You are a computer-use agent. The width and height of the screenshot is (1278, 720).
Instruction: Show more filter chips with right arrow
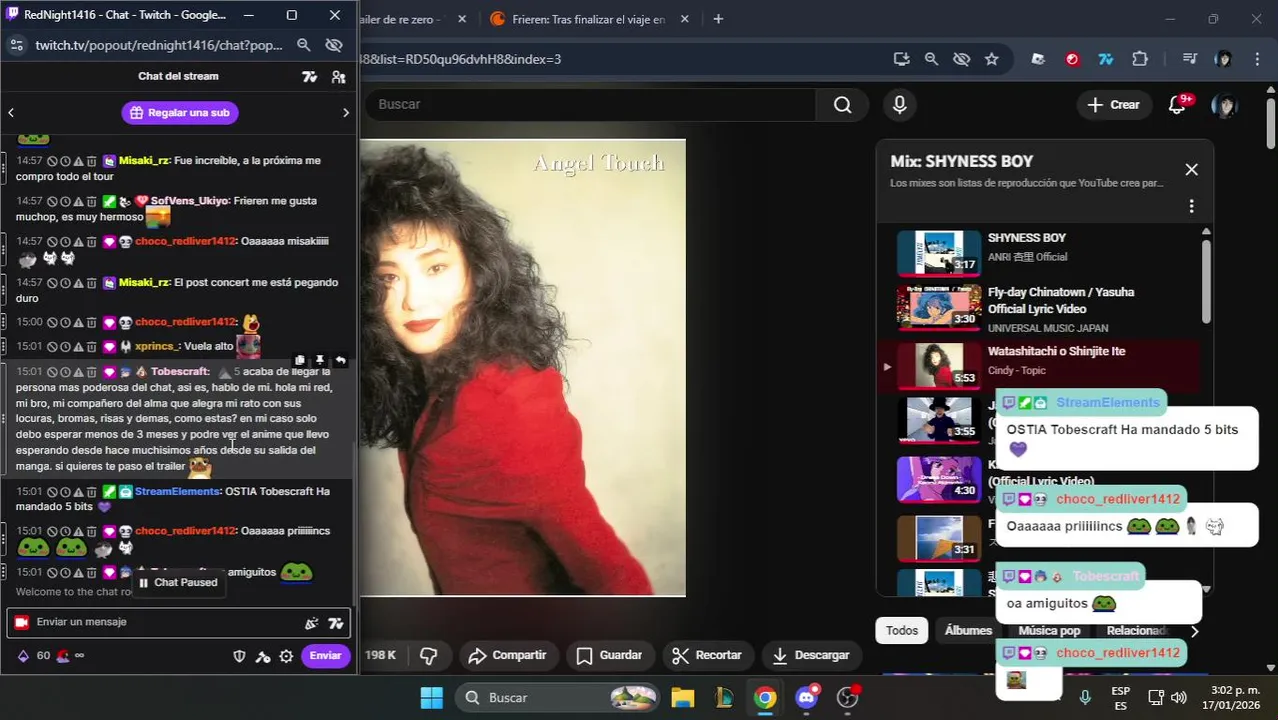[1194, 631]
